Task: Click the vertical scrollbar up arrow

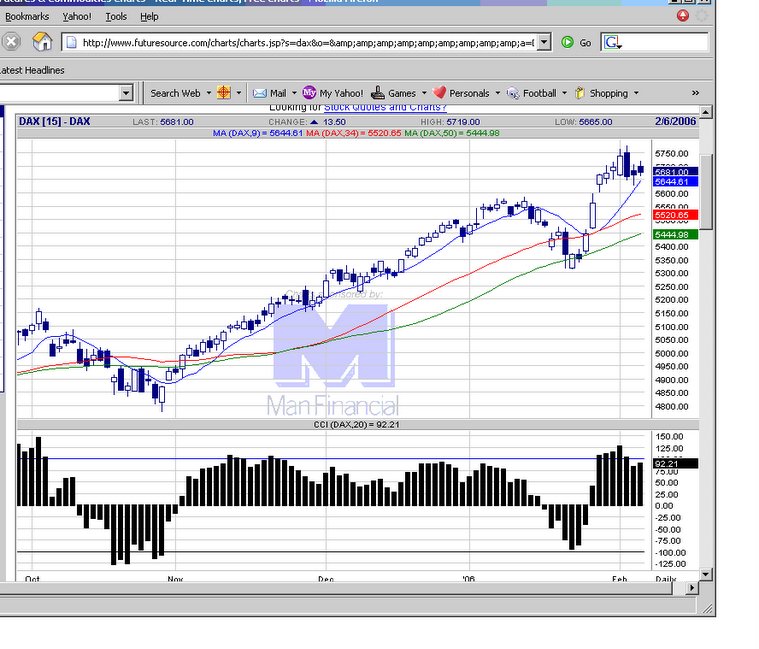Action: (x=705, y=113)
